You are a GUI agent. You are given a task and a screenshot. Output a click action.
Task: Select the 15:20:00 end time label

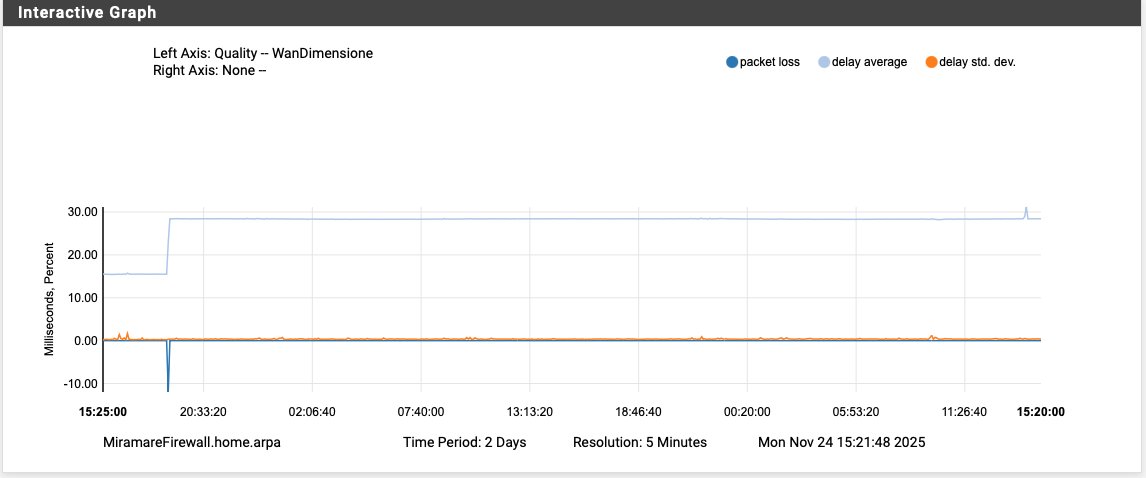pyautogui.click(x=1040, y=411)
